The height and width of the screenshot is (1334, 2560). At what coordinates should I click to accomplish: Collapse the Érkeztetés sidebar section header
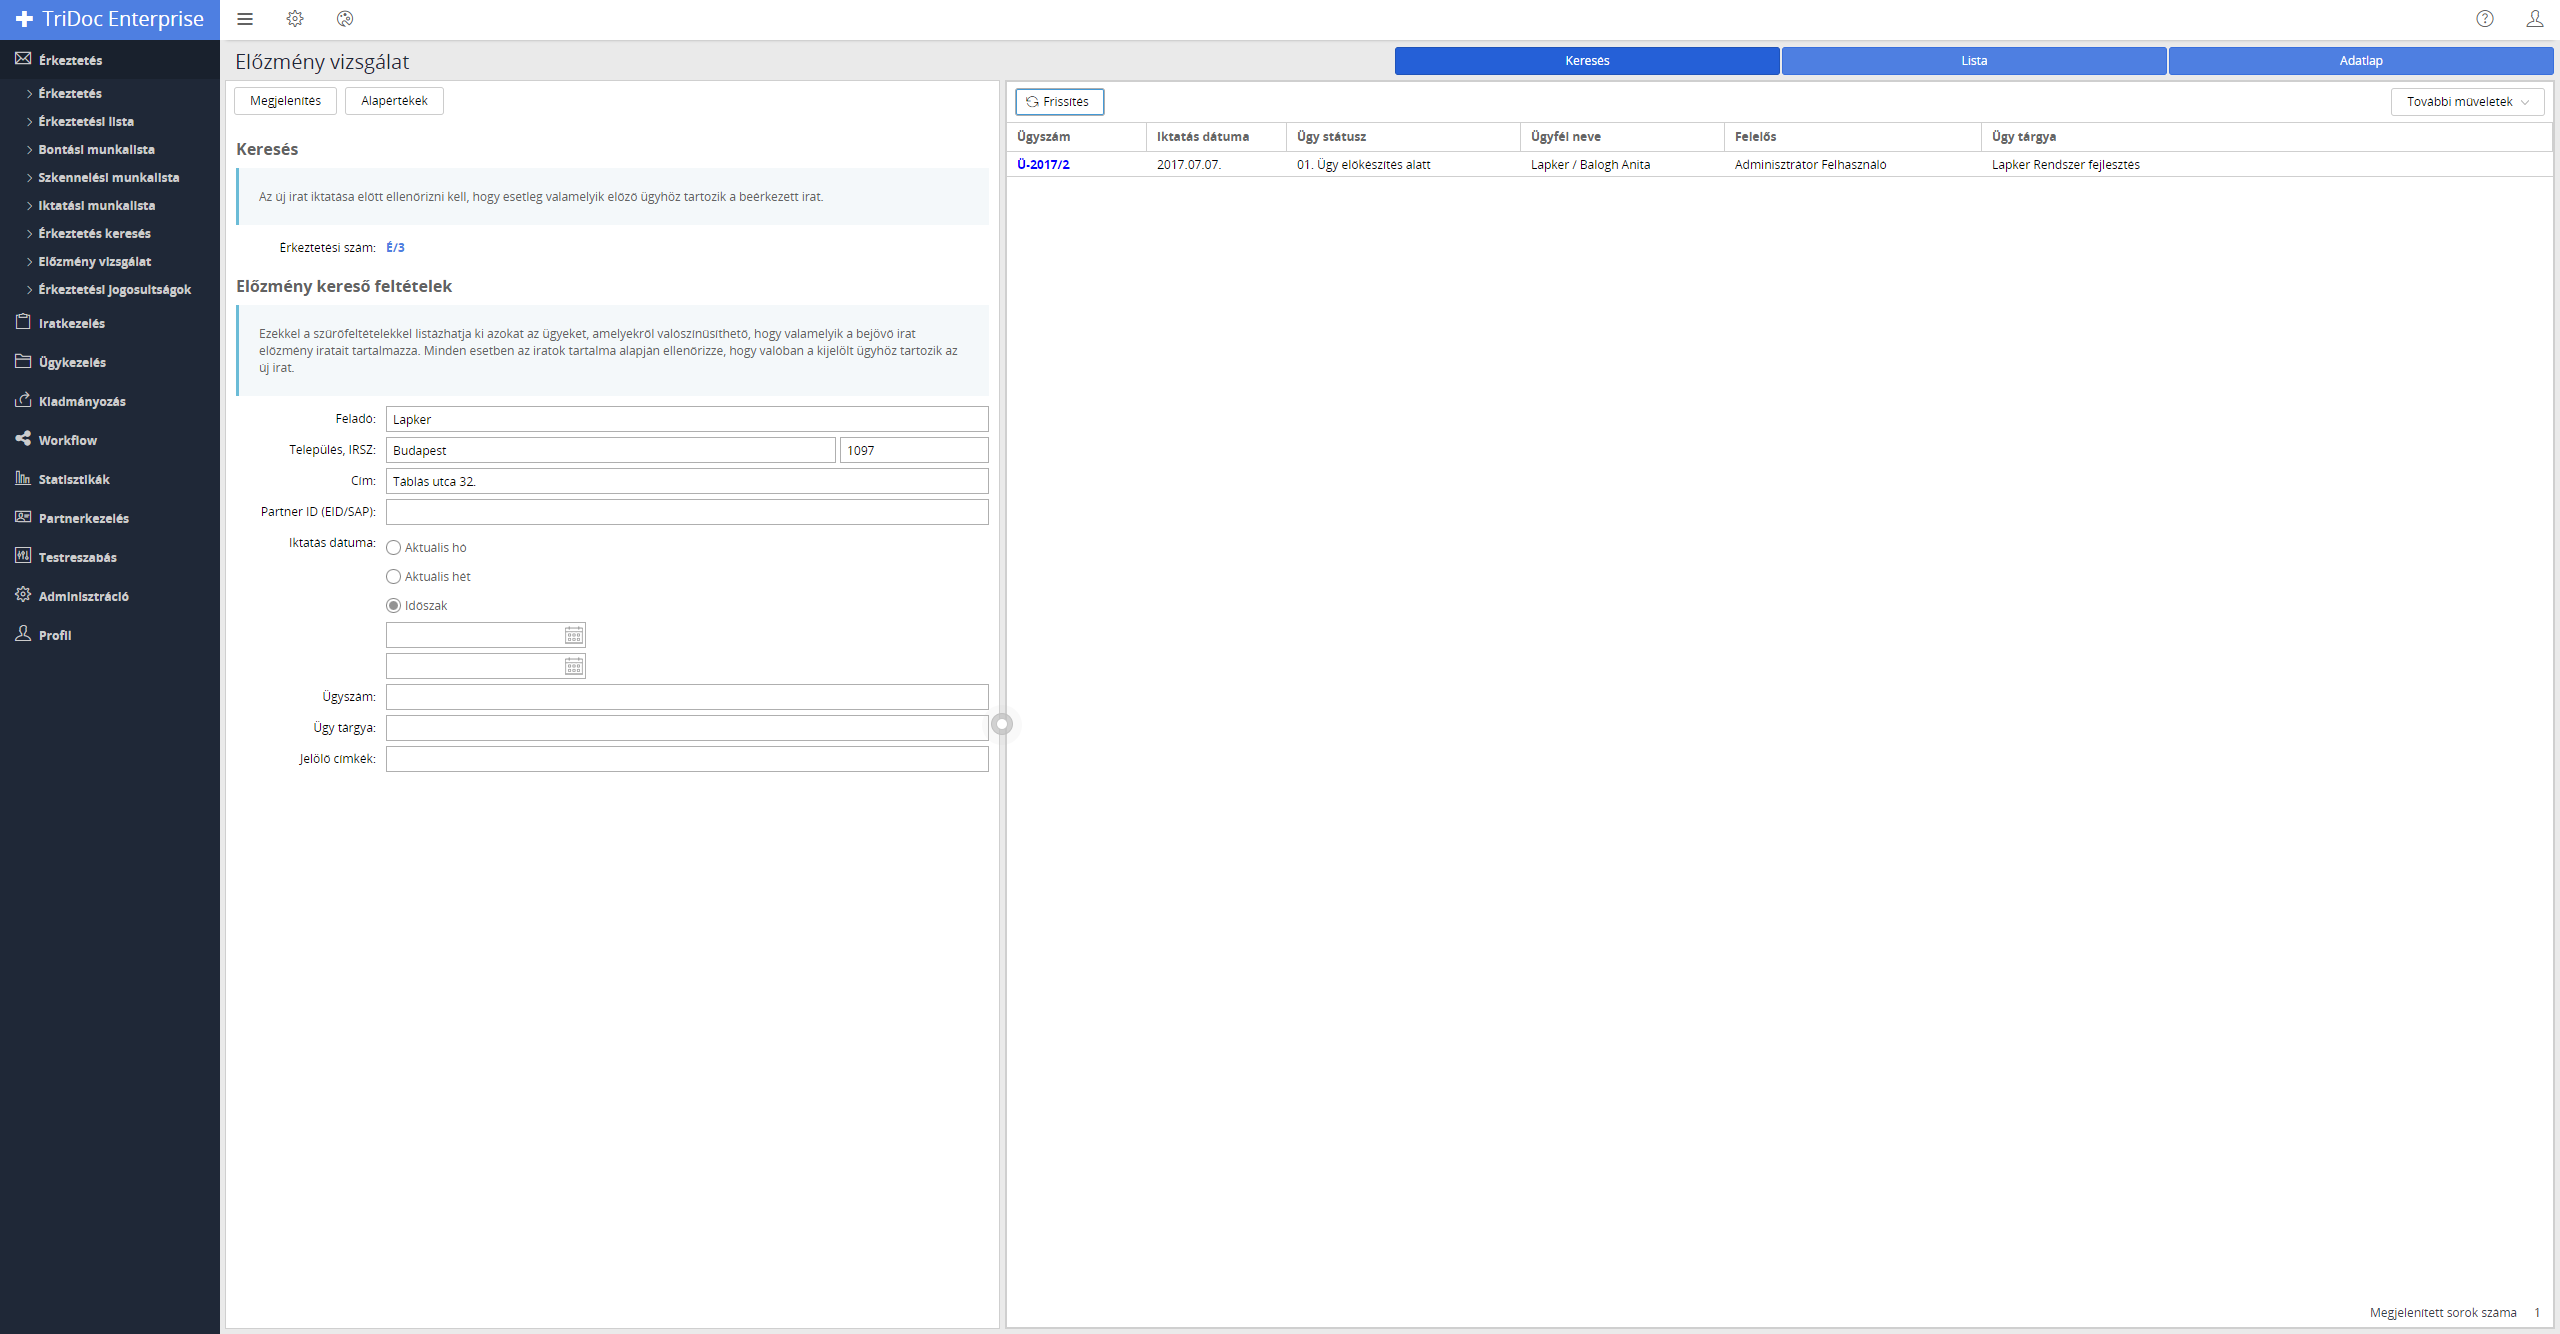pyautogui.click(x=70, y=60)
